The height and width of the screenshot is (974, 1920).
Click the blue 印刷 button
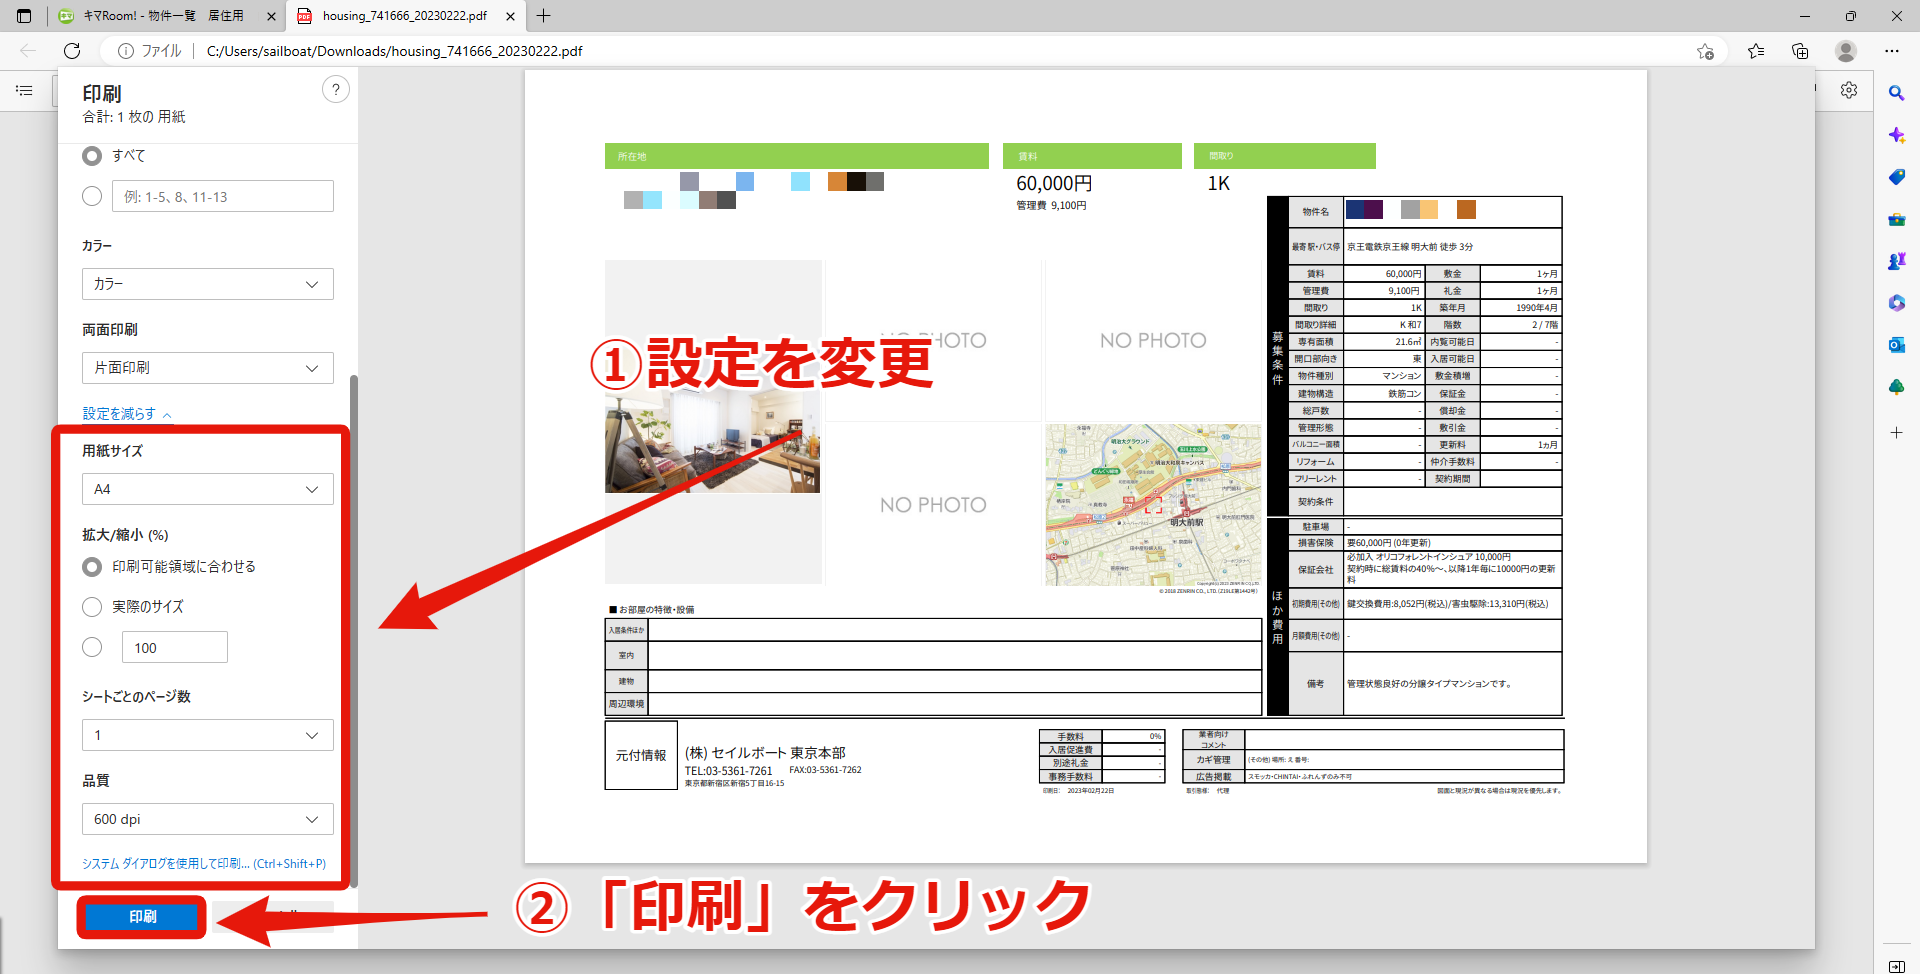click(x=142, y=916)
